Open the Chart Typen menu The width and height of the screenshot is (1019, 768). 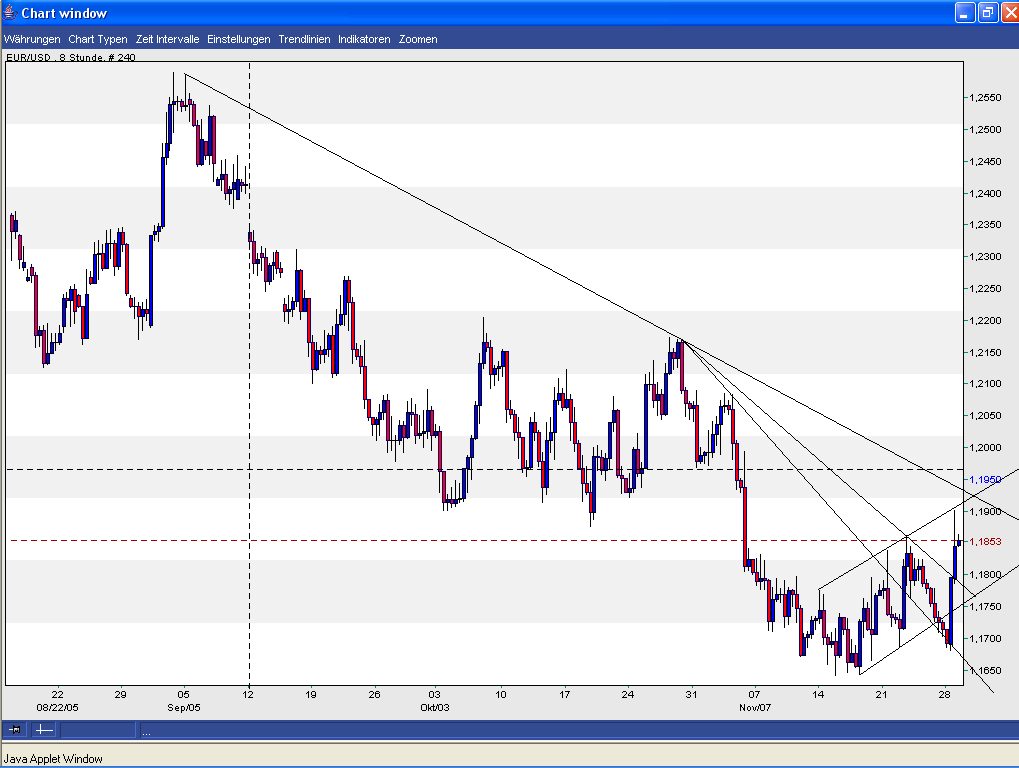tap(96, 39)
